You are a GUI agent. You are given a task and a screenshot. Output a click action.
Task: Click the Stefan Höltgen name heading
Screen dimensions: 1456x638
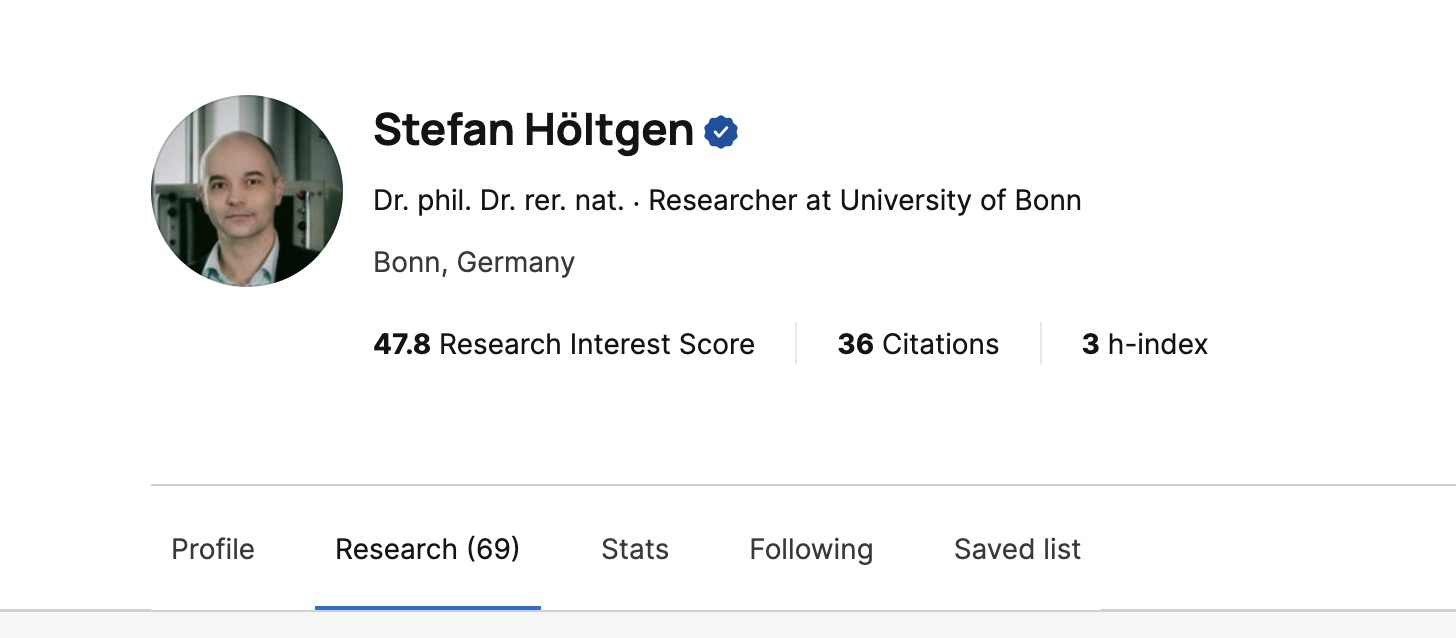point(533,131)
